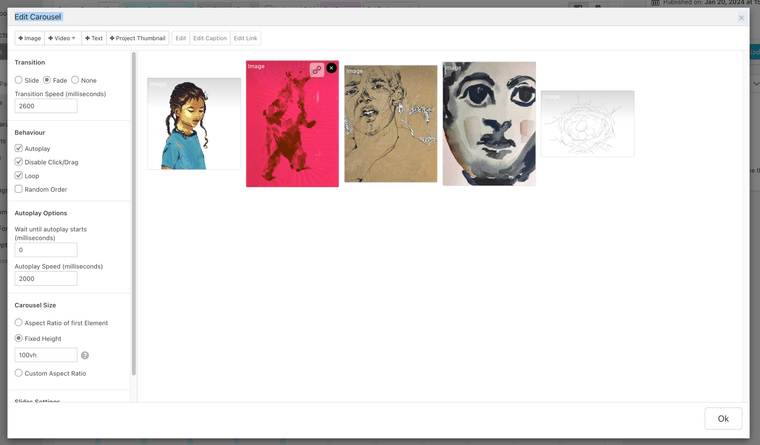760x445 pixels.
Task: Add a Project Thumbnail slide
Action: [137, 38]
